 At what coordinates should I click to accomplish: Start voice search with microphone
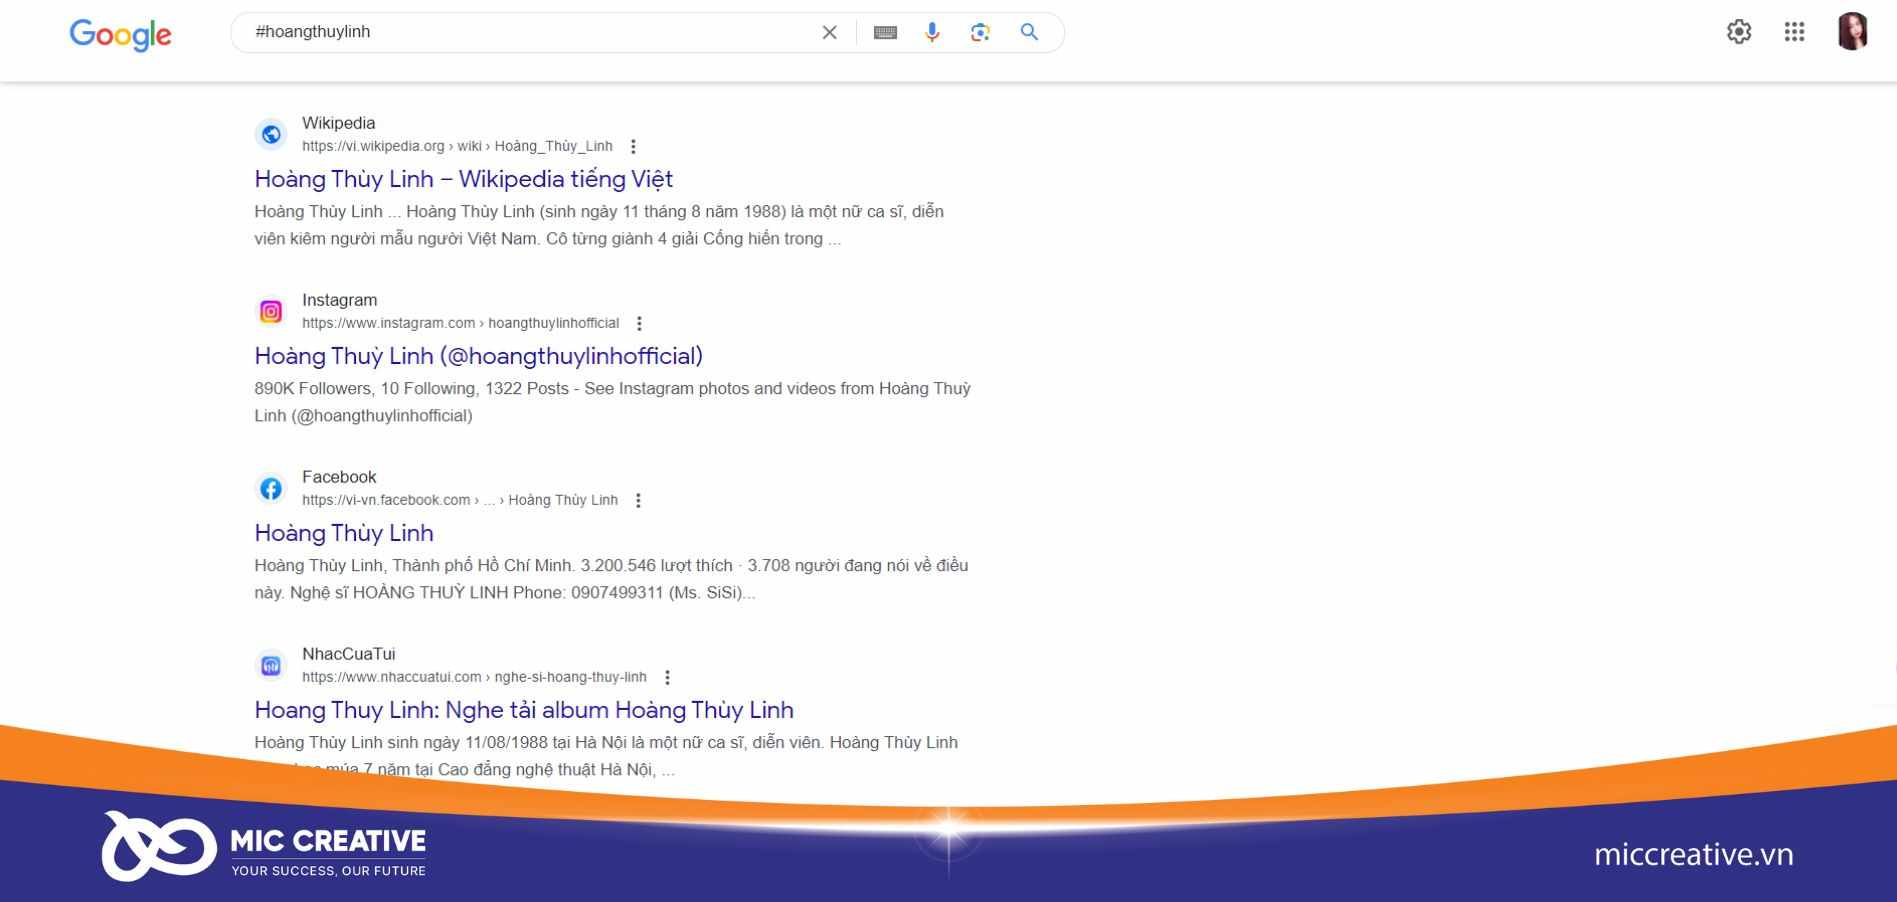[932, 32]
